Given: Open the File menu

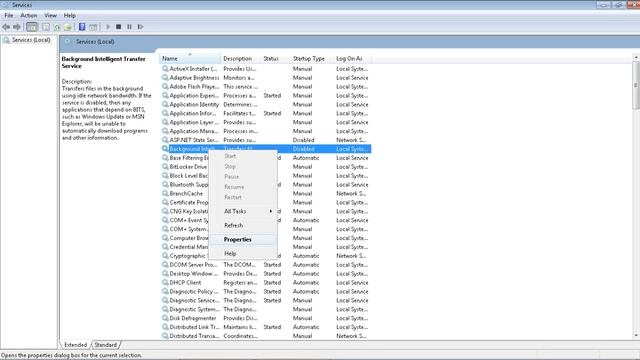Looking at the screenshot, I should click(x=9, y=16).
